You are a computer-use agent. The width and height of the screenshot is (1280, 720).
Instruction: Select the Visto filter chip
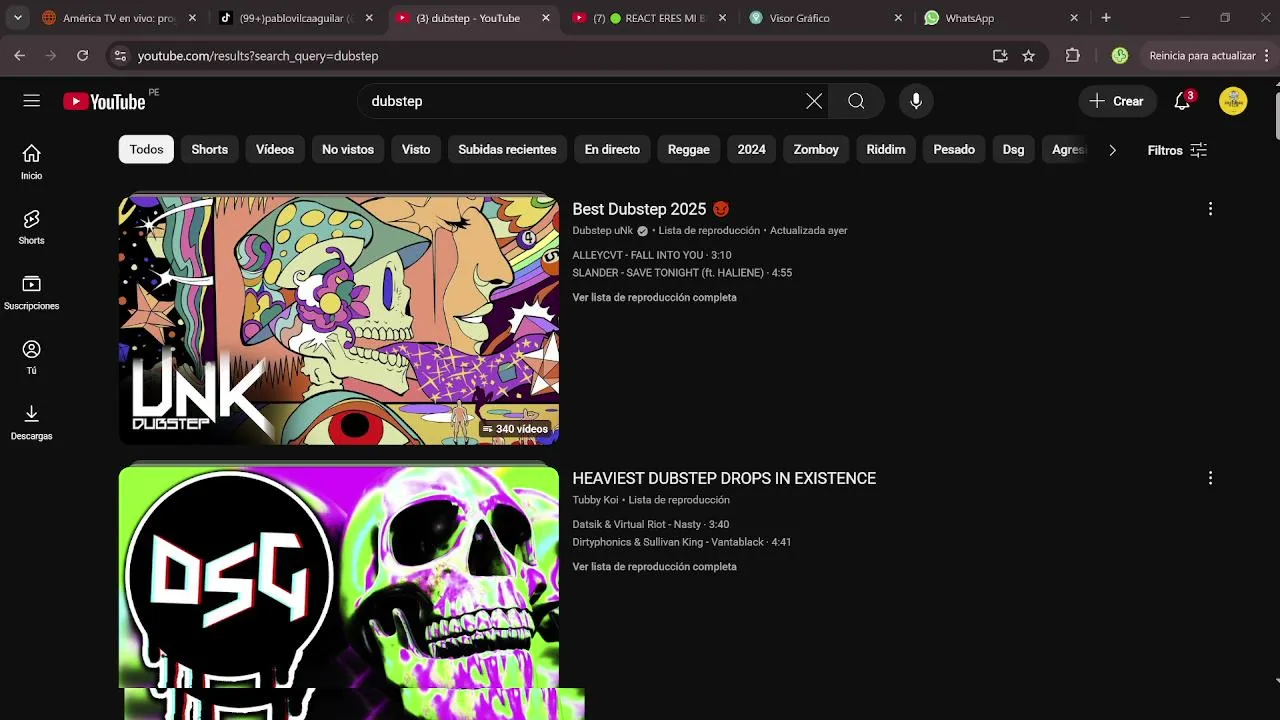[416, 149]
